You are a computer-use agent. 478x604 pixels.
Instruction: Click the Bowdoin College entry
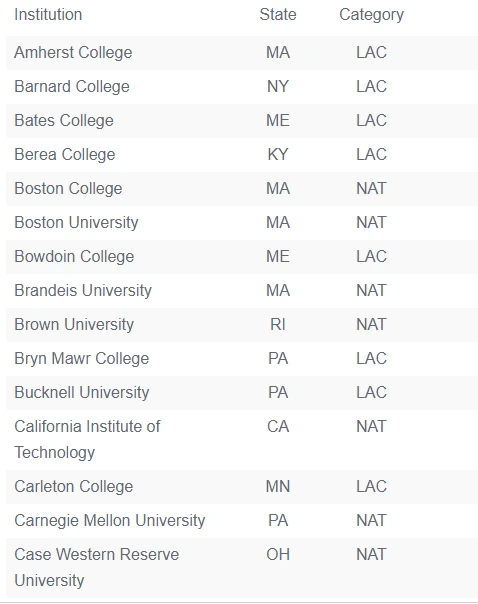(x=74, y=257)
